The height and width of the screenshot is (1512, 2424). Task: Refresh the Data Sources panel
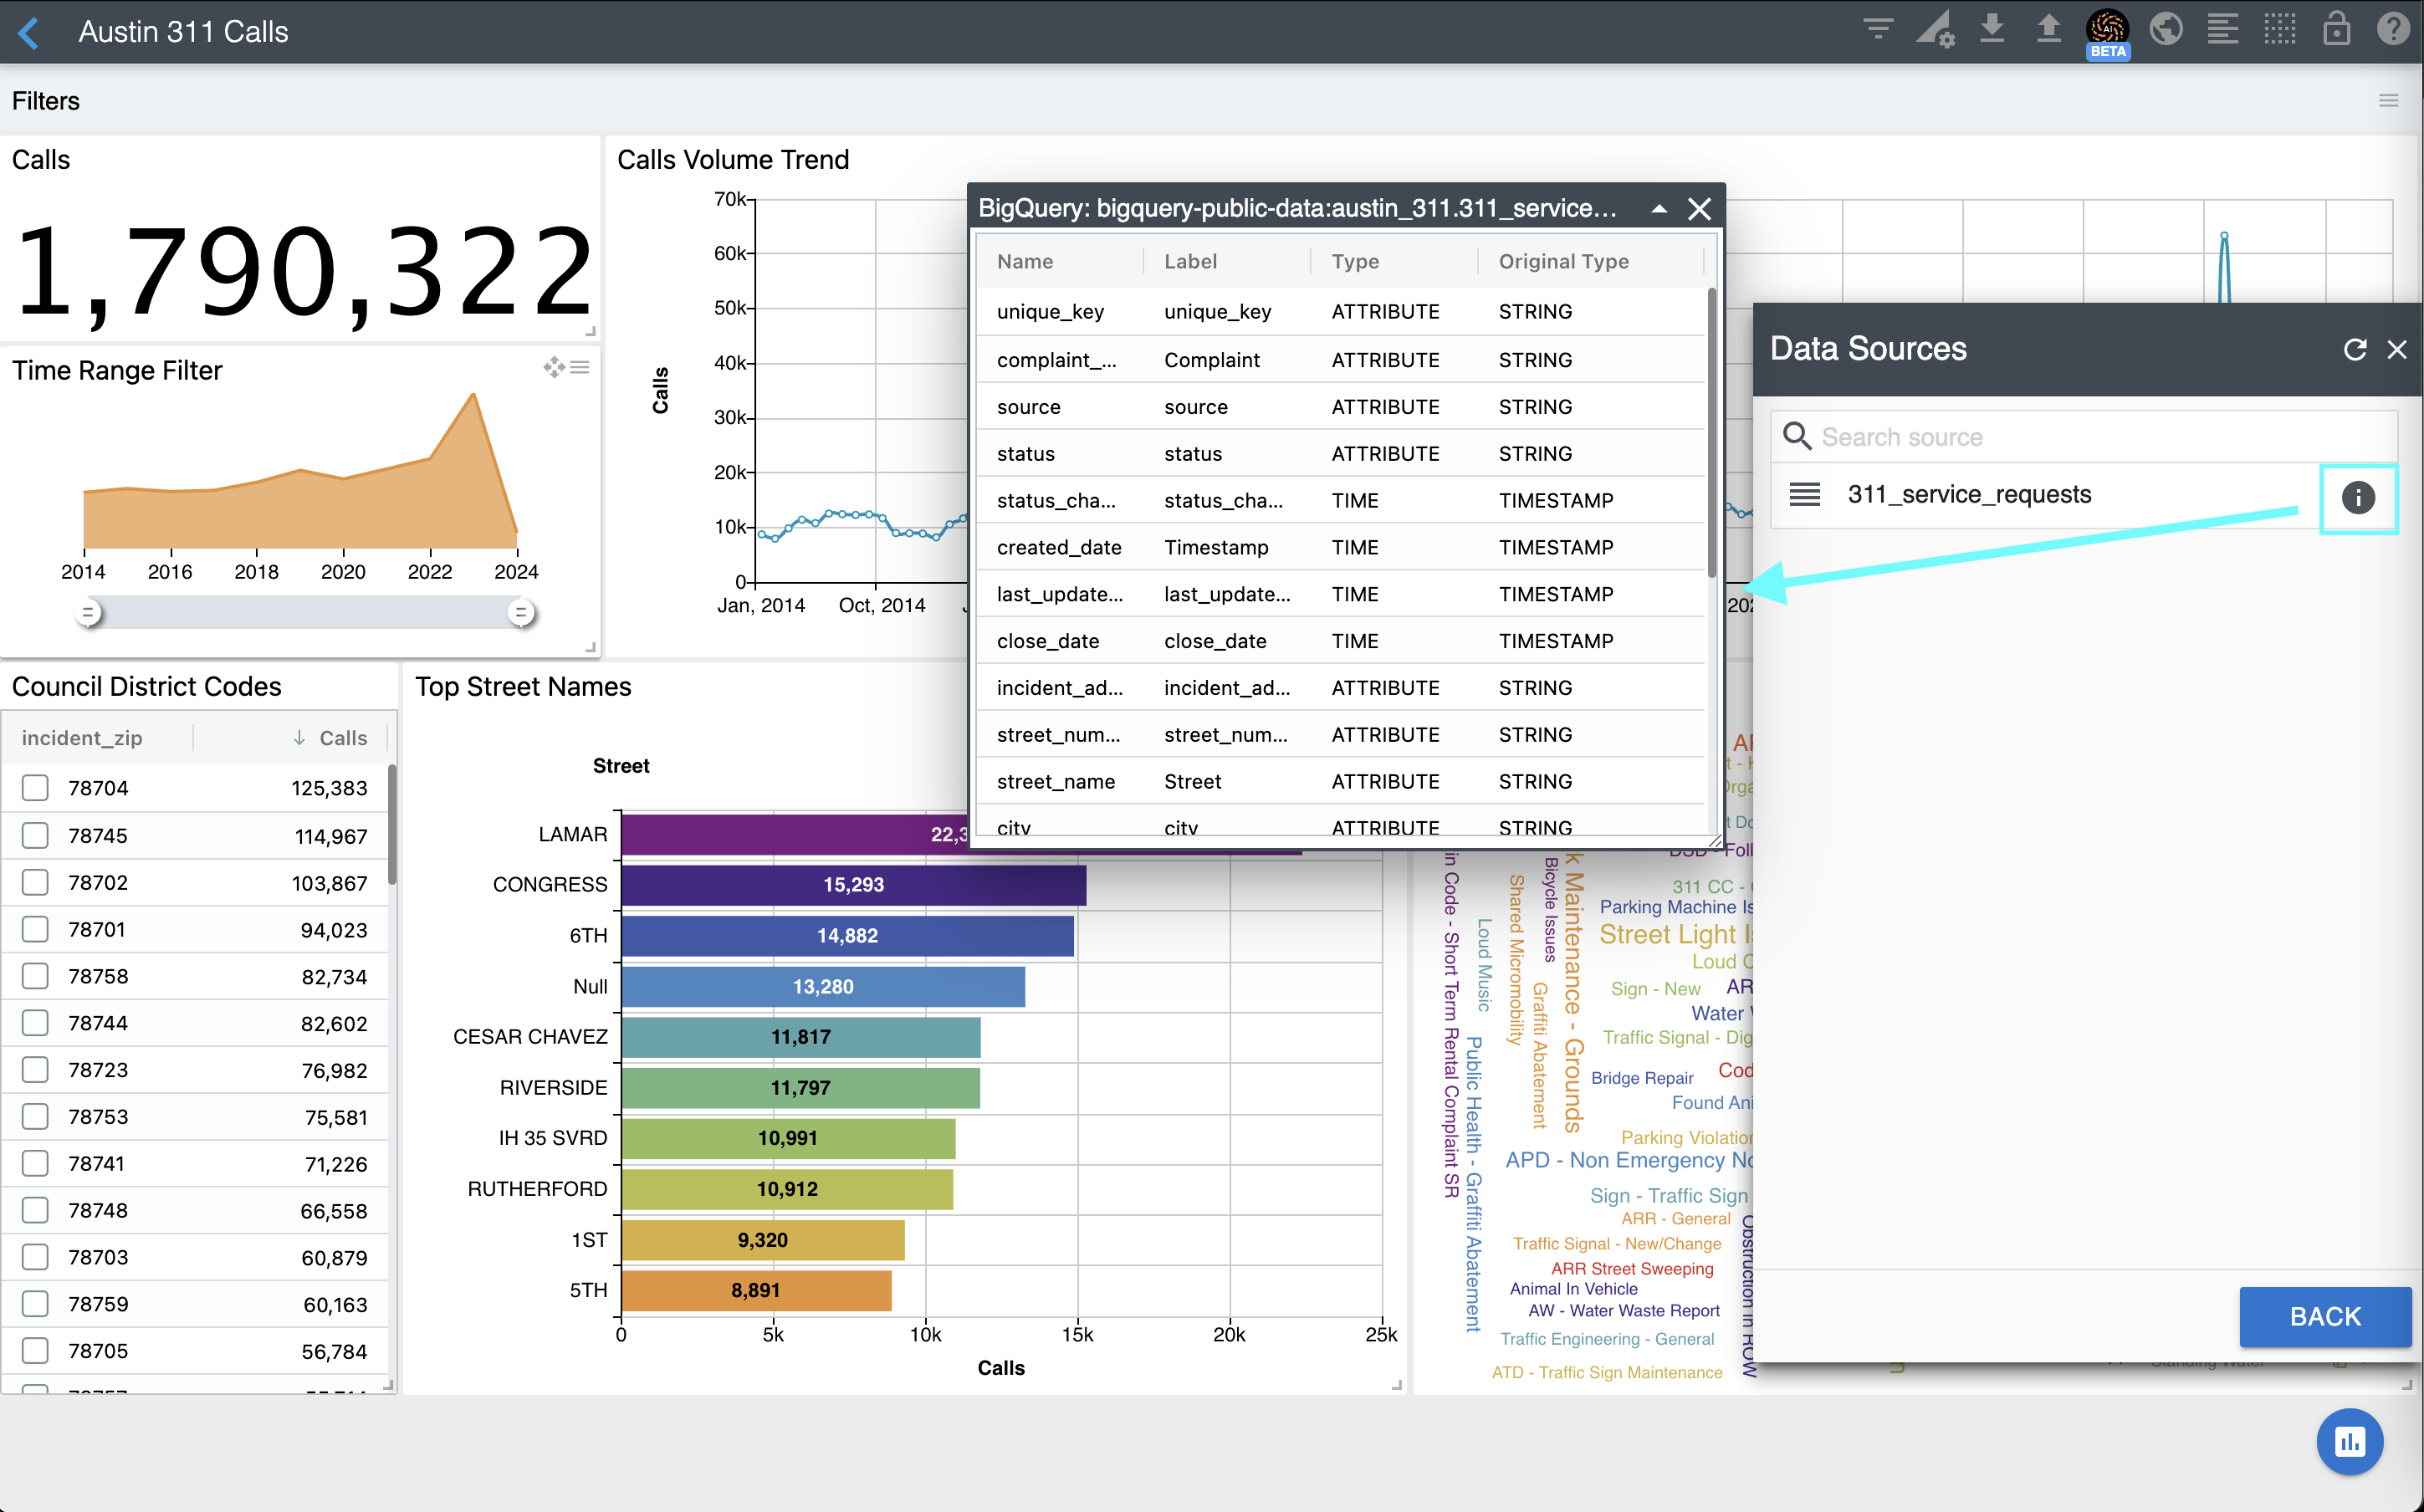2354,349
